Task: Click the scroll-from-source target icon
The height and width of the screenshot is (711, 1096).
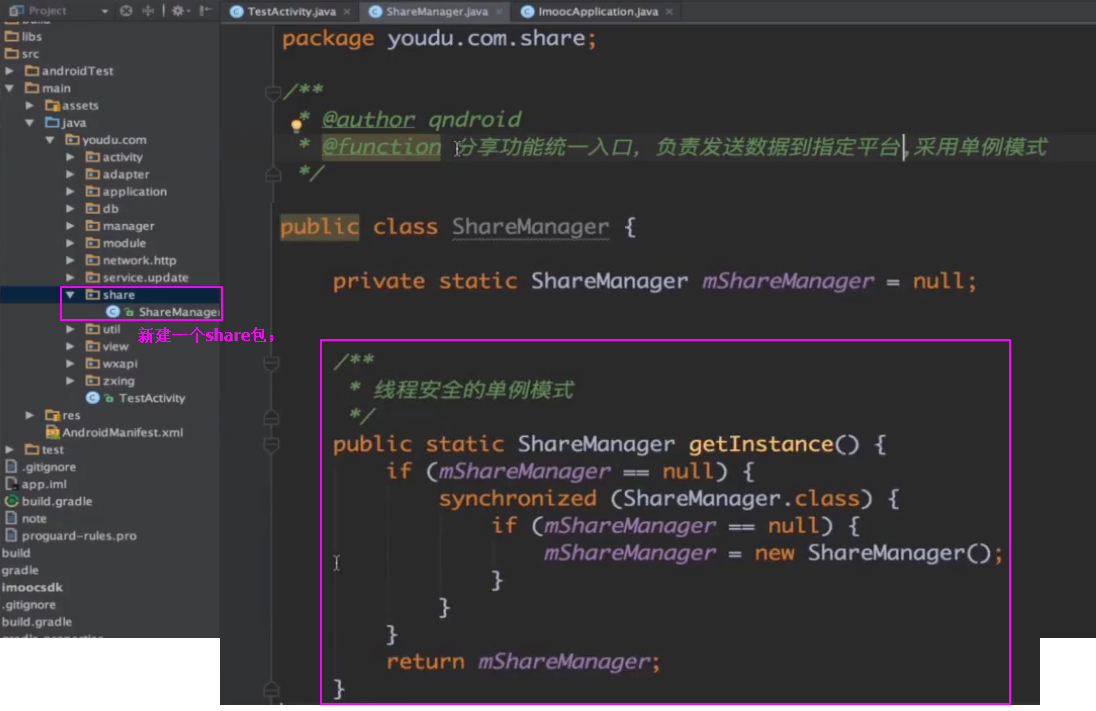Action: [126, 10]
